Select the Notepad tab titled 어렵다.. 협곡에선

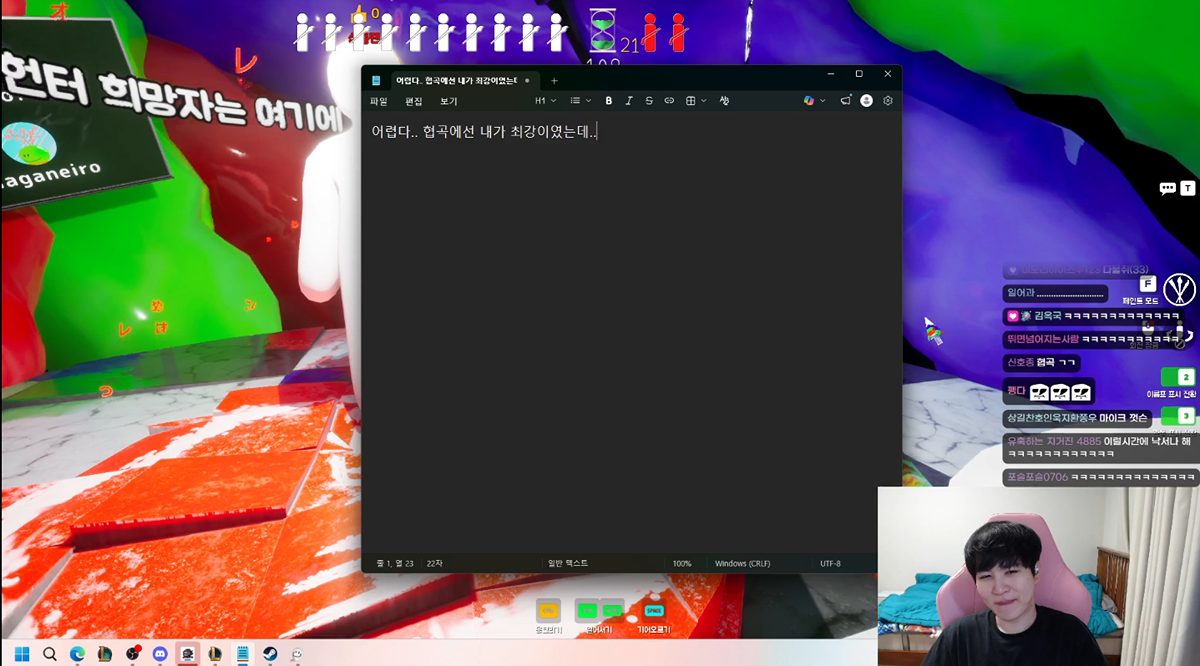(x=455, y=80)
